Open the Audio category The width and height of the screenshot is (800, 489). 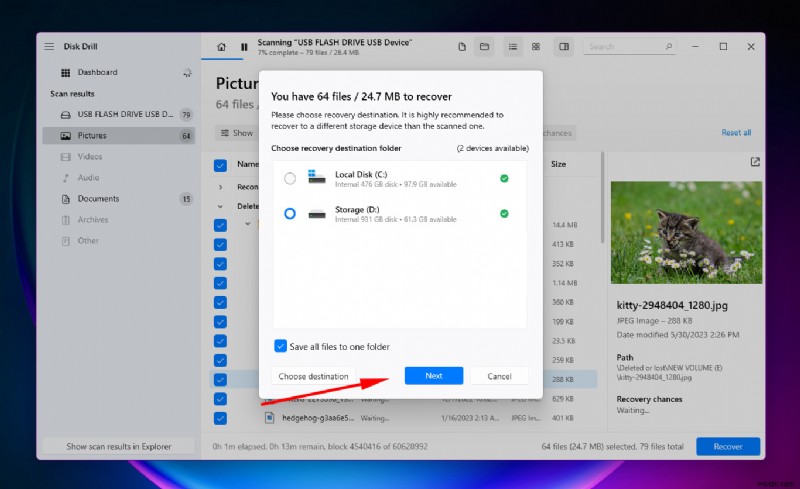click(119, 178)
